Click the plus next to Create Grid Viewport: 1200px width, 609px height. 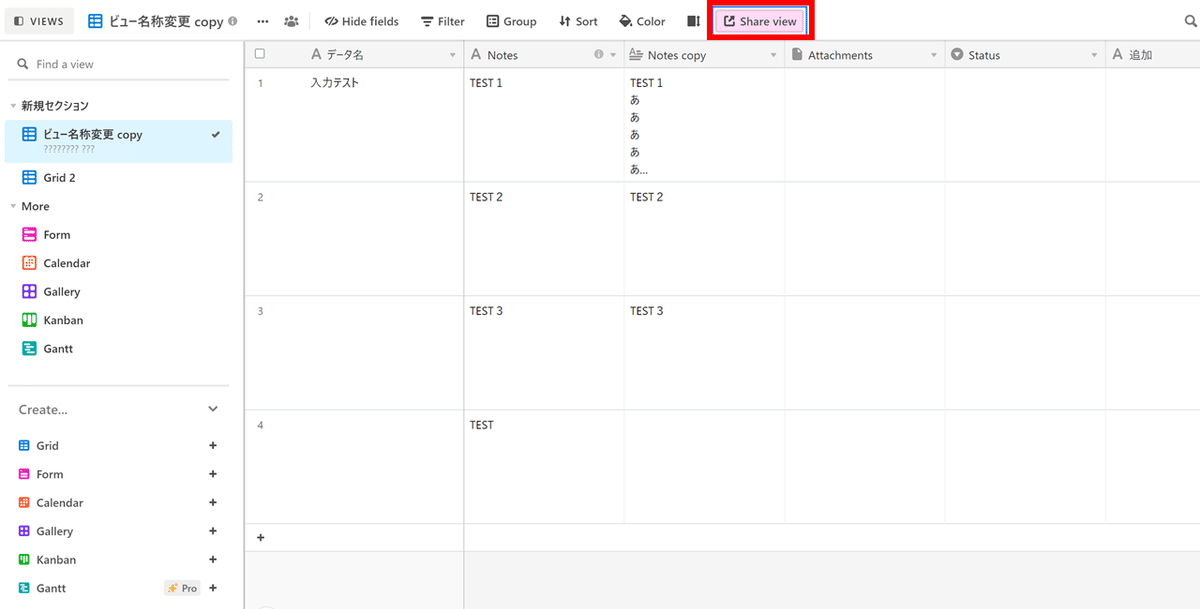(x=212, y=446)
